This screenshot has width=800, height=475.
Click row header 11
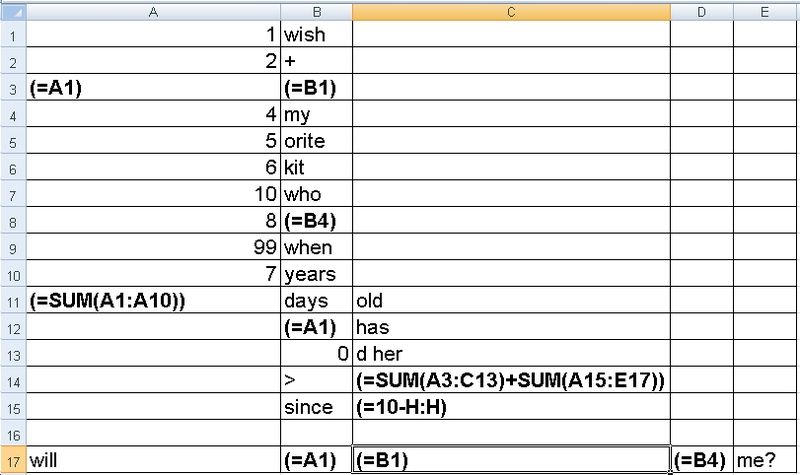click(x=12, y=299)
